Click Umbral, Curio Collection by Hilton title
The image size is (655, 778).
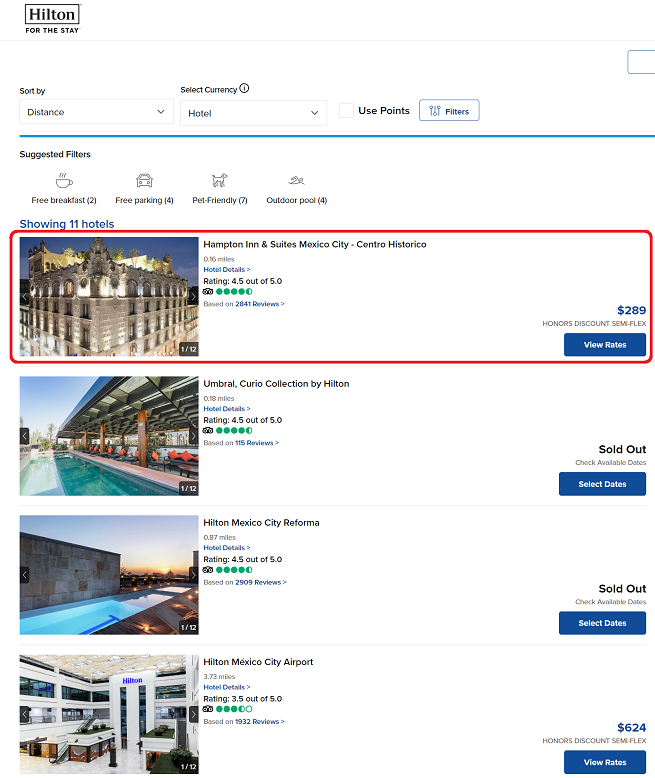point(276,384)
